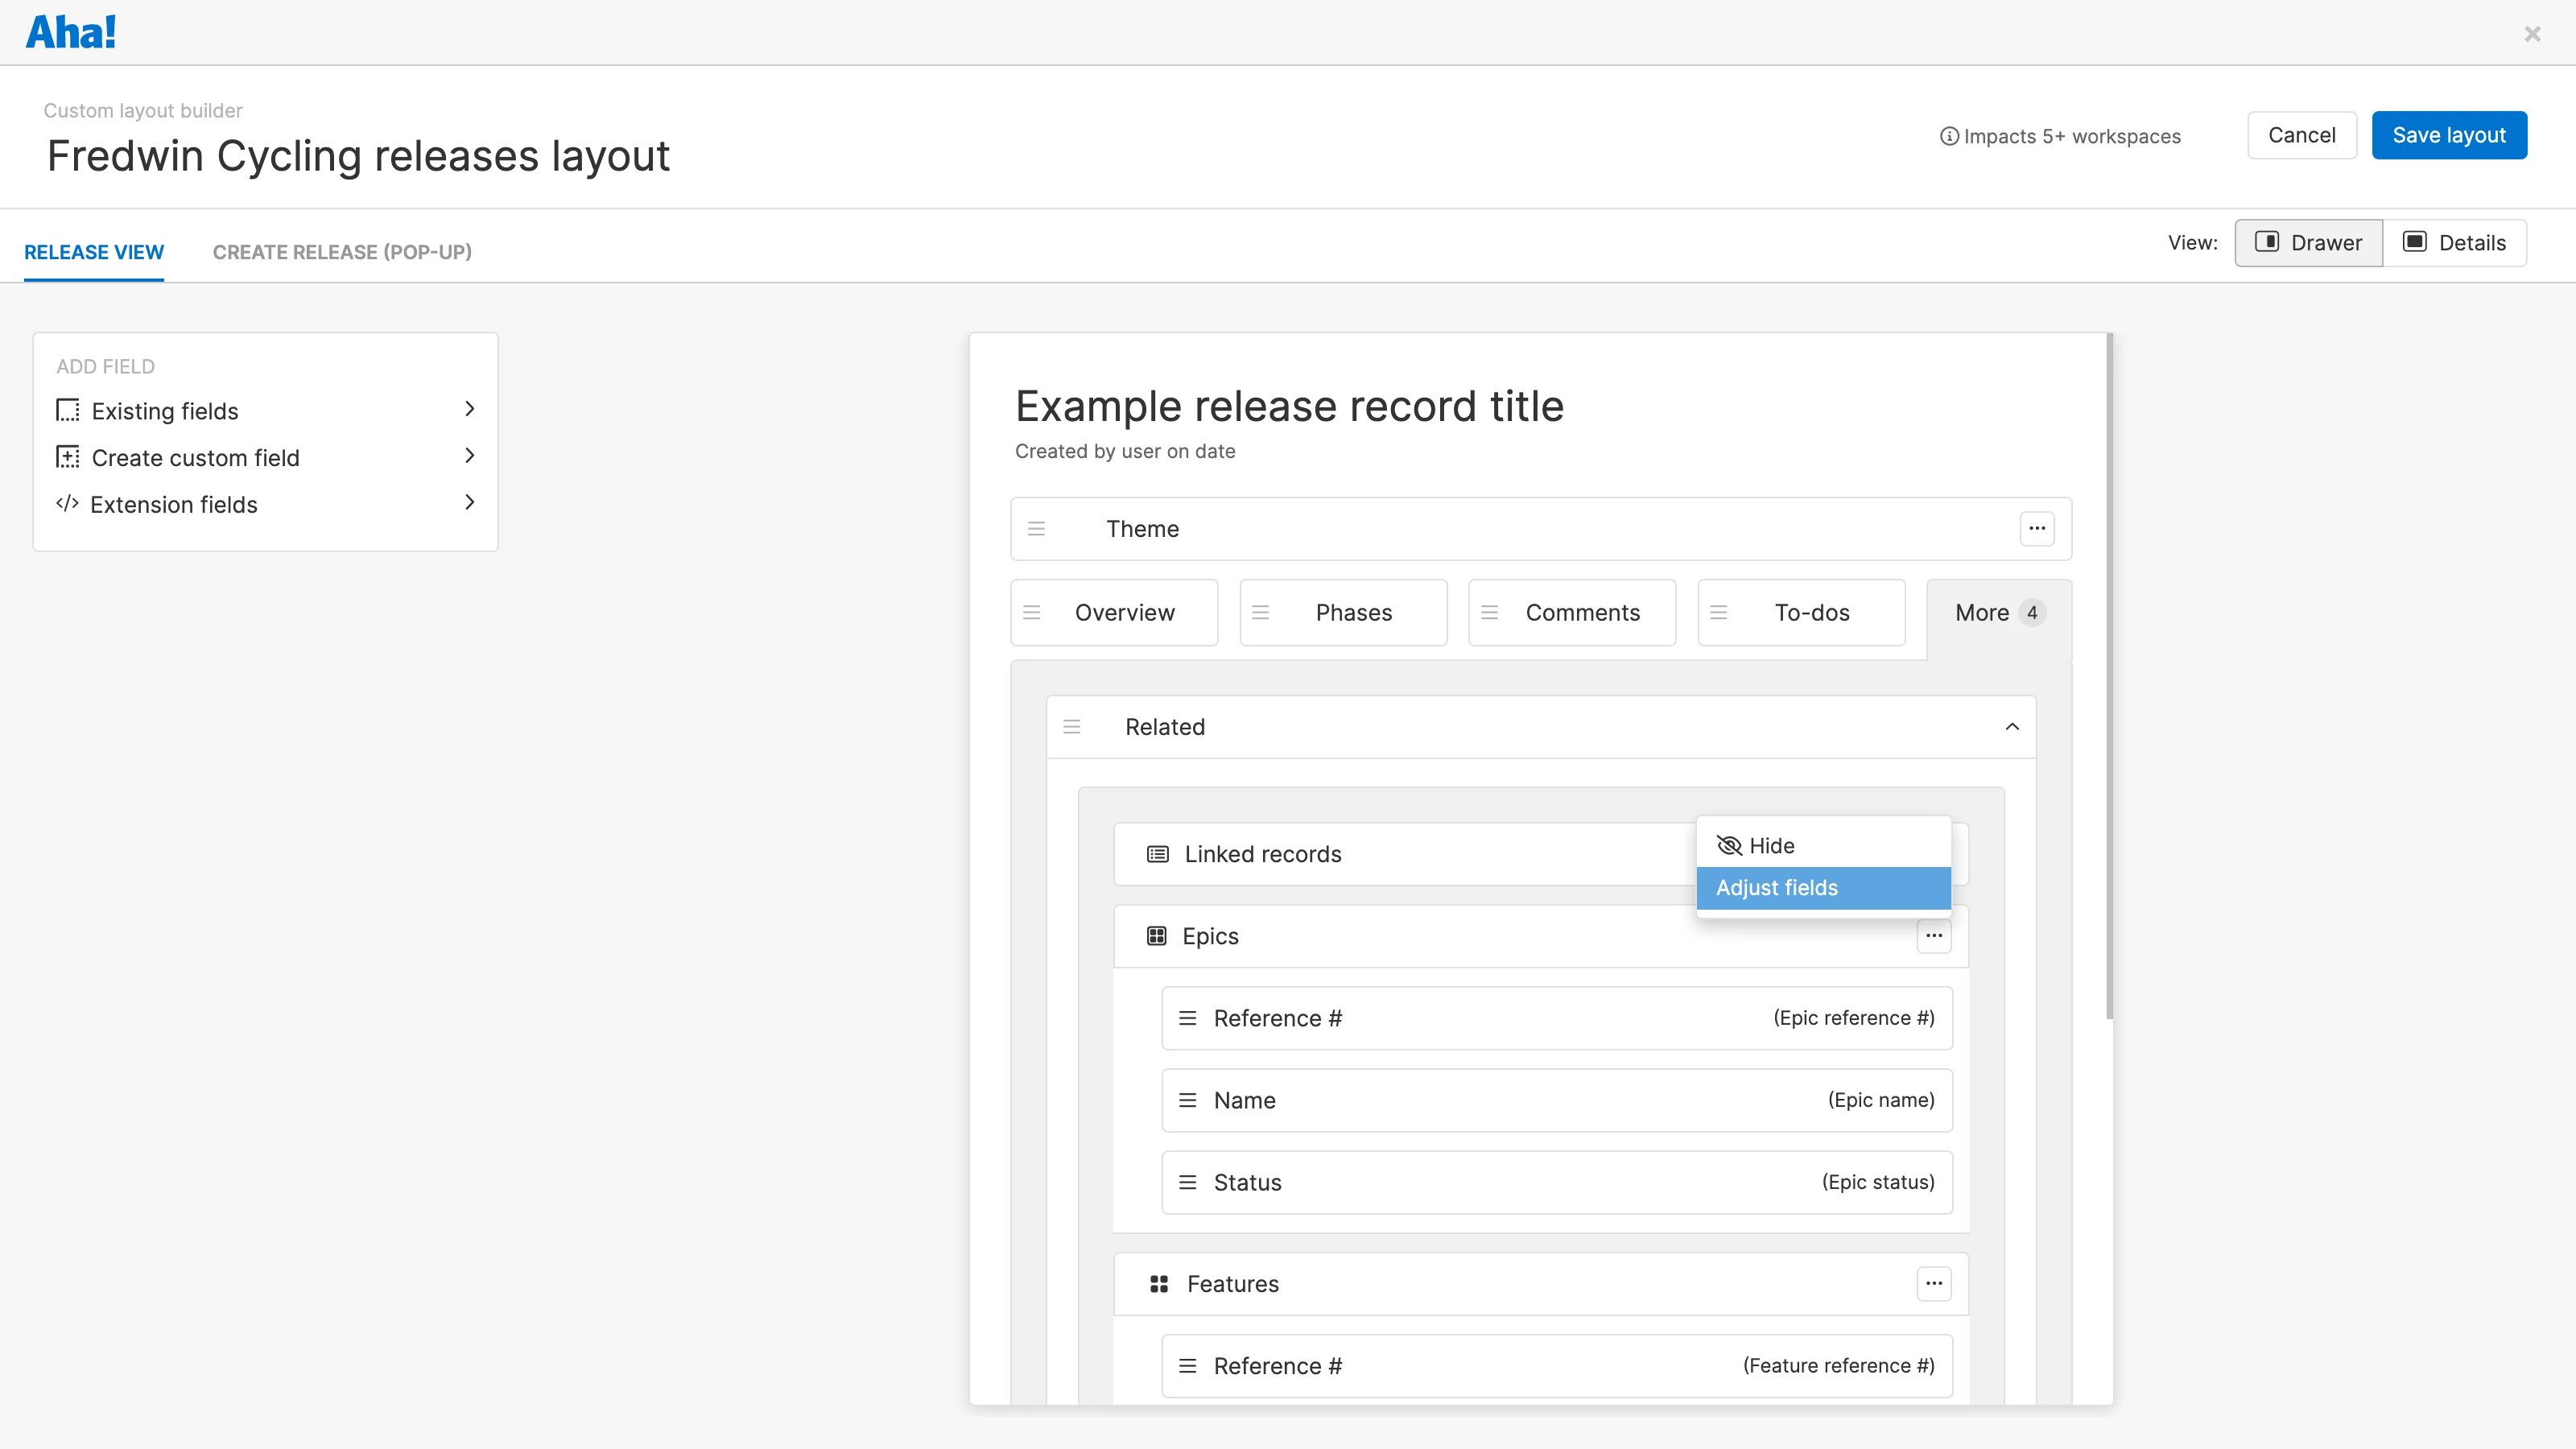Click the Cancel button
The width and height of the screenshot is (2576, 1449).
2301,135
